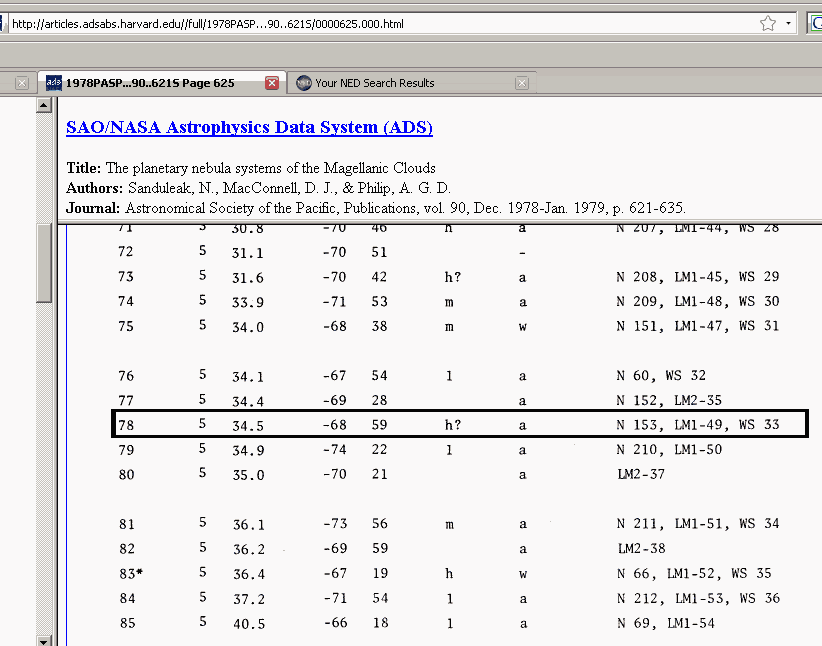Screen dimensions: 822x646
Task: Select the 1978PASP...90..621S Page 625 tab
Action: (x=150, y=83)
